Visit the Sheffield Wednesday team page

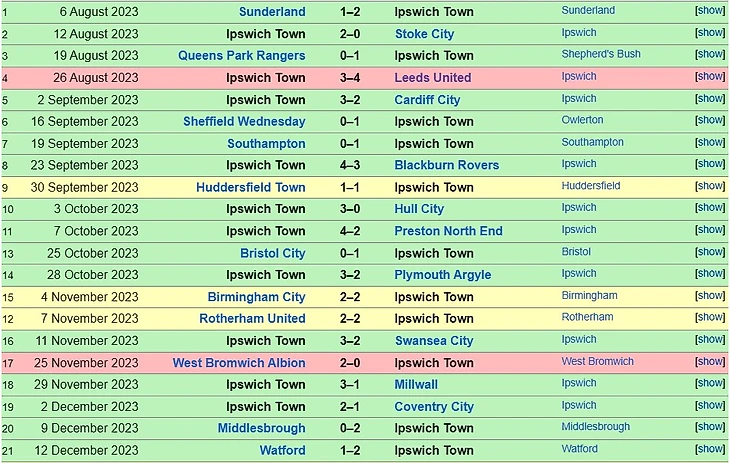point(244,122)
